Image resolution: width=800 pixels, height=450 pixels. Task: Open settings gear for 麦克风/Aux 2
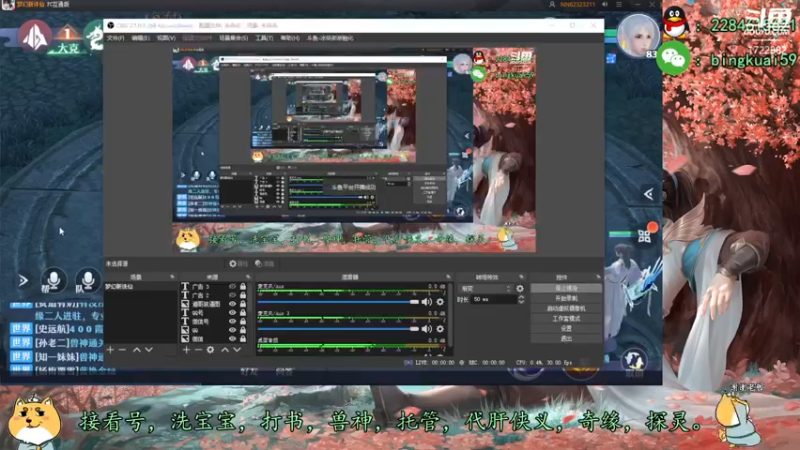click(440, 329)
